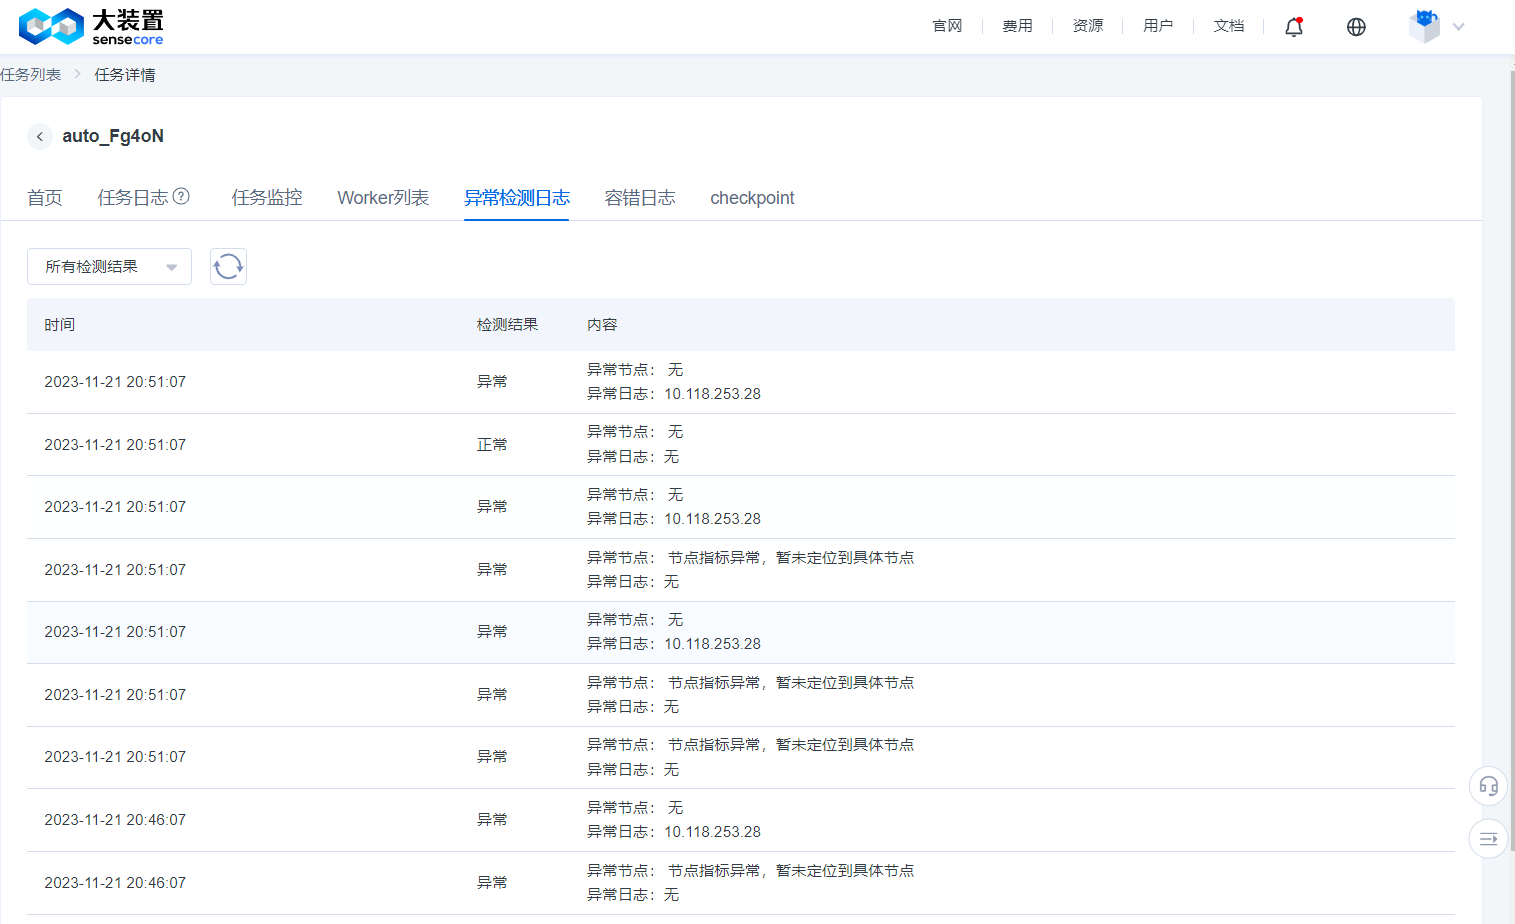Click the 任务列表 breadcrumb link
The image size is (1515, 924).
click(x=31, y=75)
